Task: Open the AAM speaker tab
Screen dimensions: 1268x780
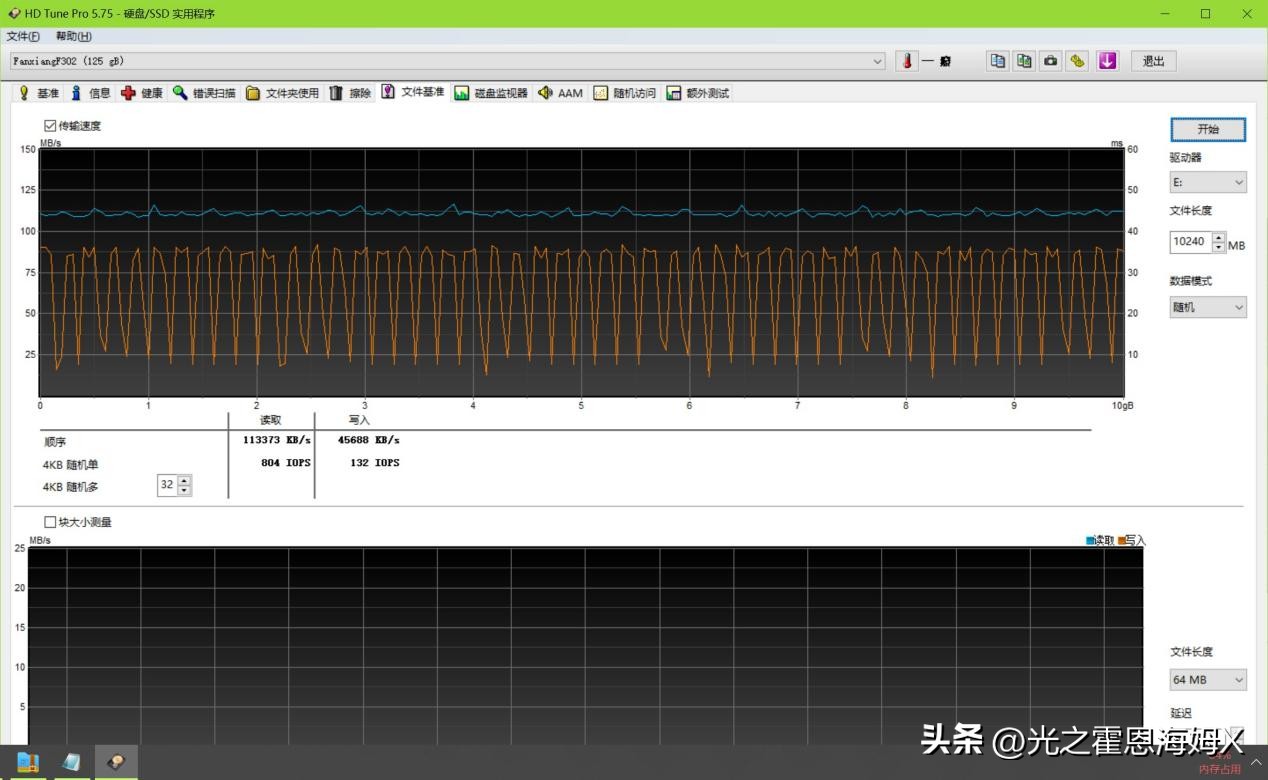Action: pos(560,93)
